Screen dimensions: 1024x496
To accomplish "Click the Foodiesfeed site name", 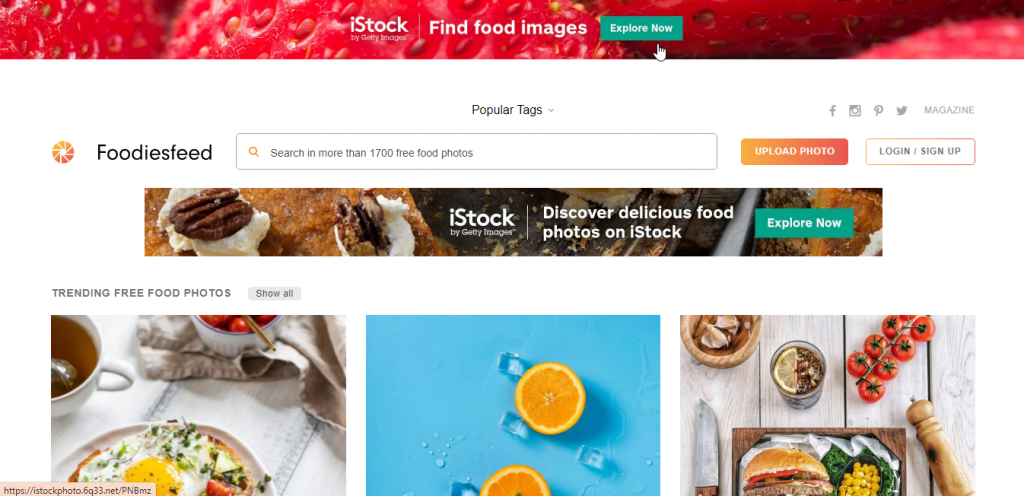I will tap(155, 153).
